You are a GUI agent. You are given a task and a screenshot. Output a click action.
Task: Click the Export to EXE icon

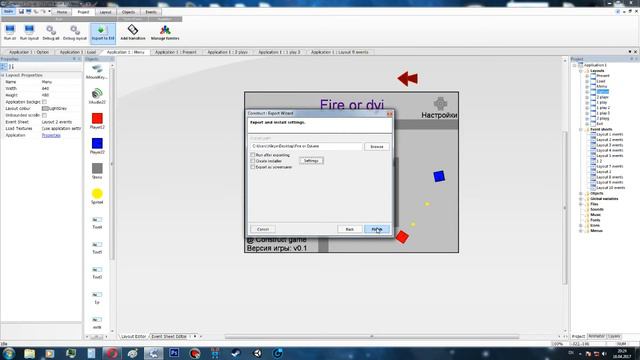pos(103,32)
